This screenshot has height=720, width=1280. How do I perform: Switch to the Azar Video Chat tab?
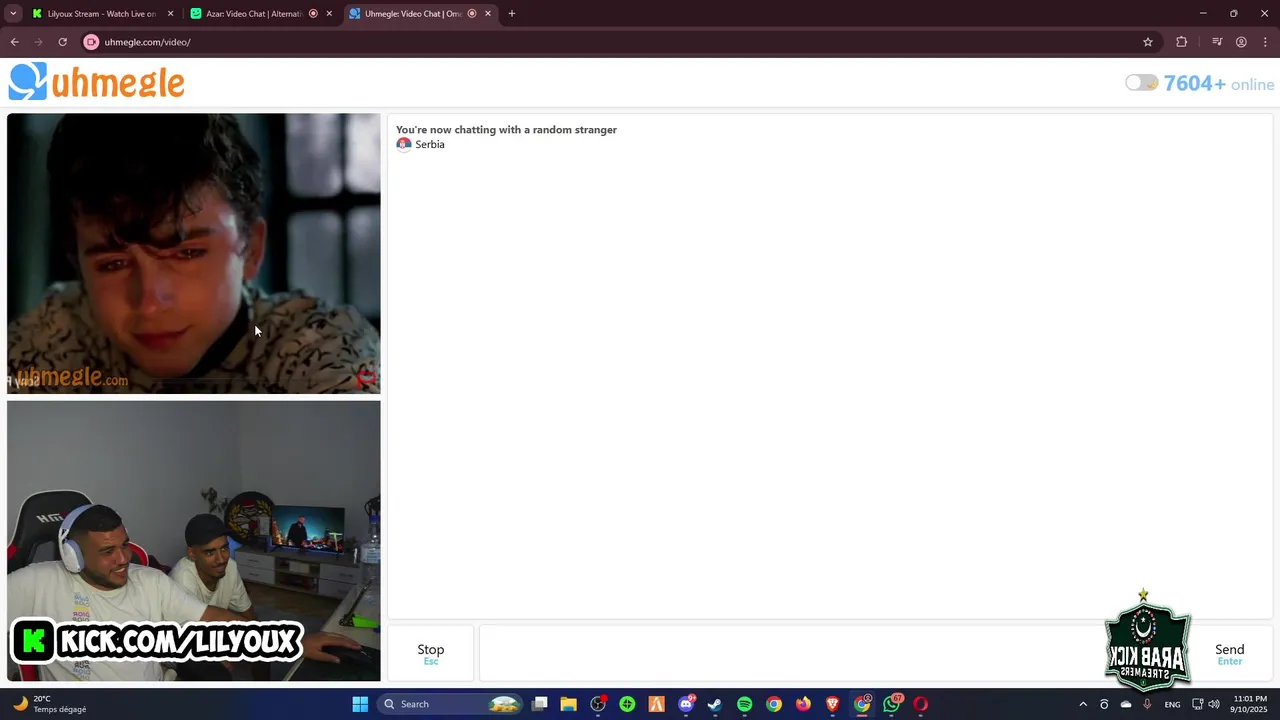tap(254, 14)
